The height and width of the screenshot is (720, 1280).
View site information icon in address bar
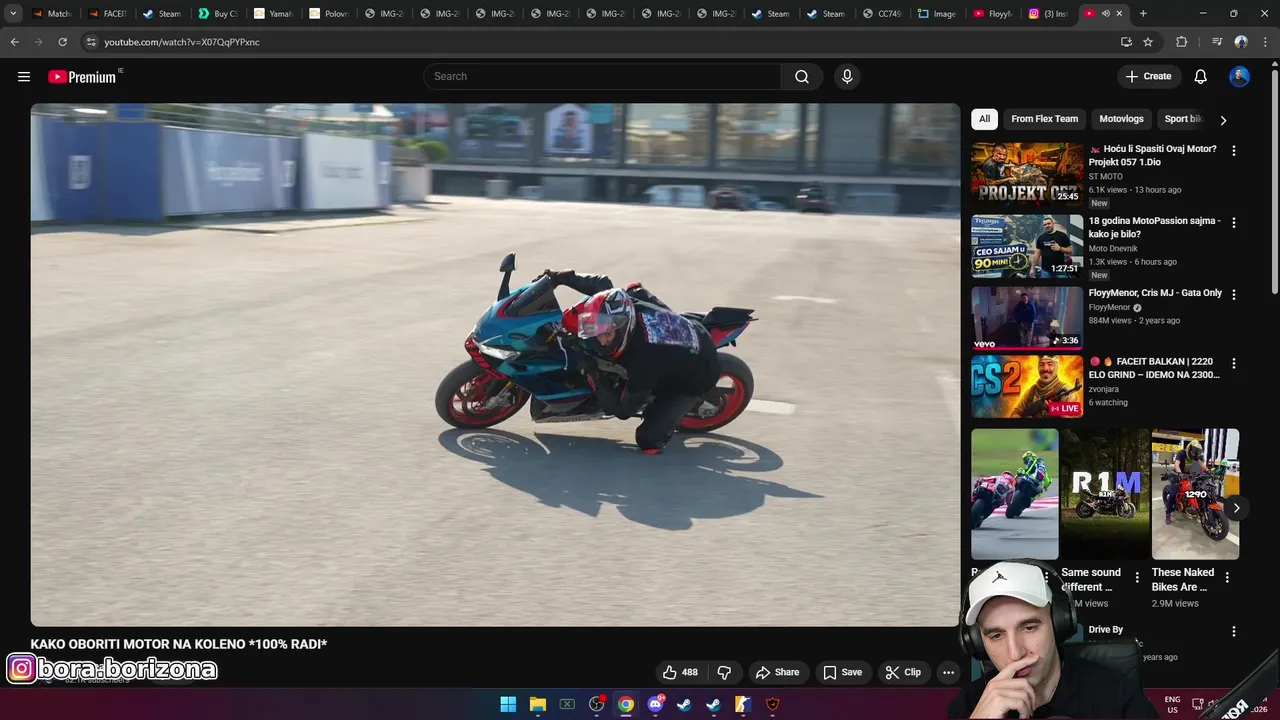(x=91, y=42)
